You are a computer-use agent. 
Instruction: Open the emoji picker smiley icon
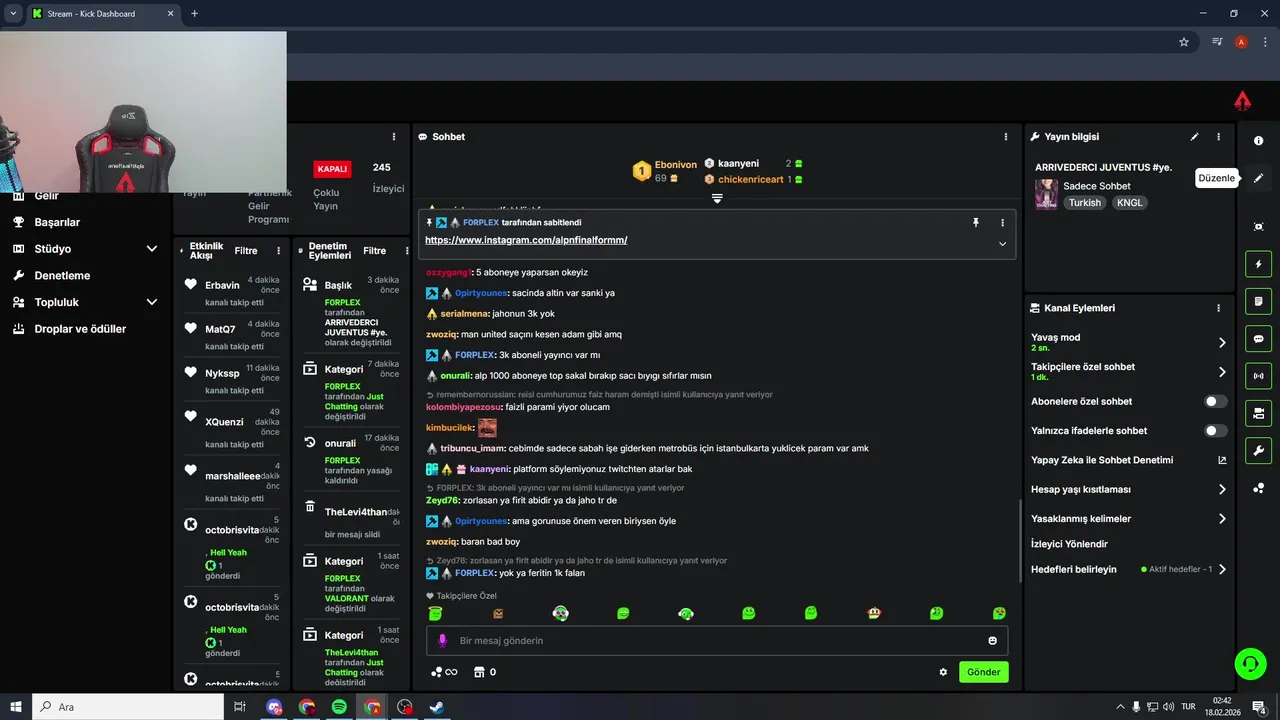point(992,640)
